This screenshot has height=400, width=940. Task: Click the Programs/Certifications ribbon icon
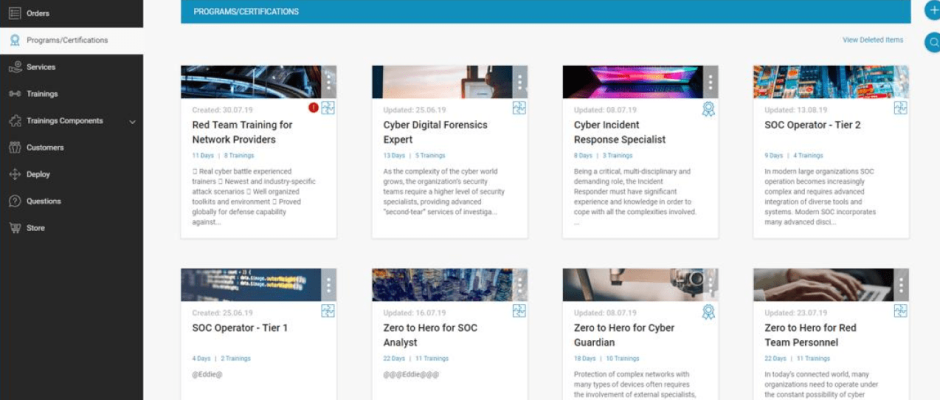15,40
